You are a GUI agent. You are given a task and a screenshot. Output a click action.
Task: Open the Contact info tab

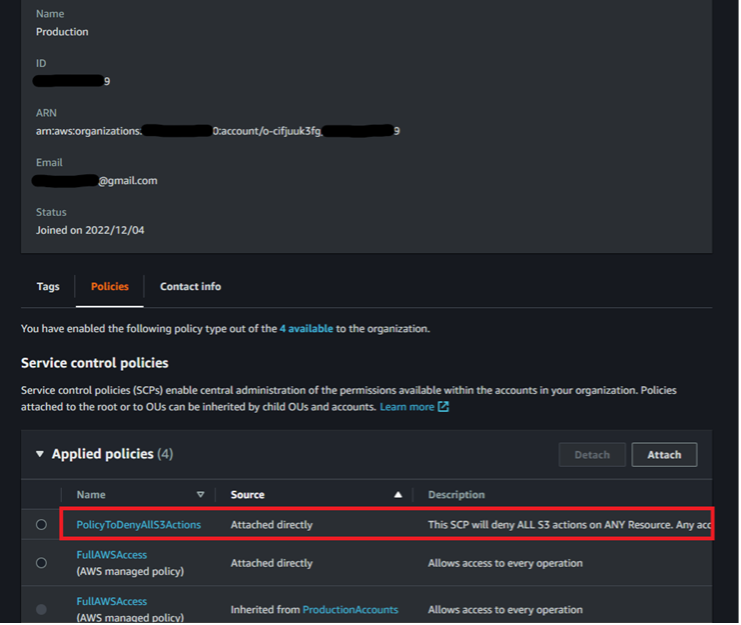pyautogui.click(x=190, y=287)
